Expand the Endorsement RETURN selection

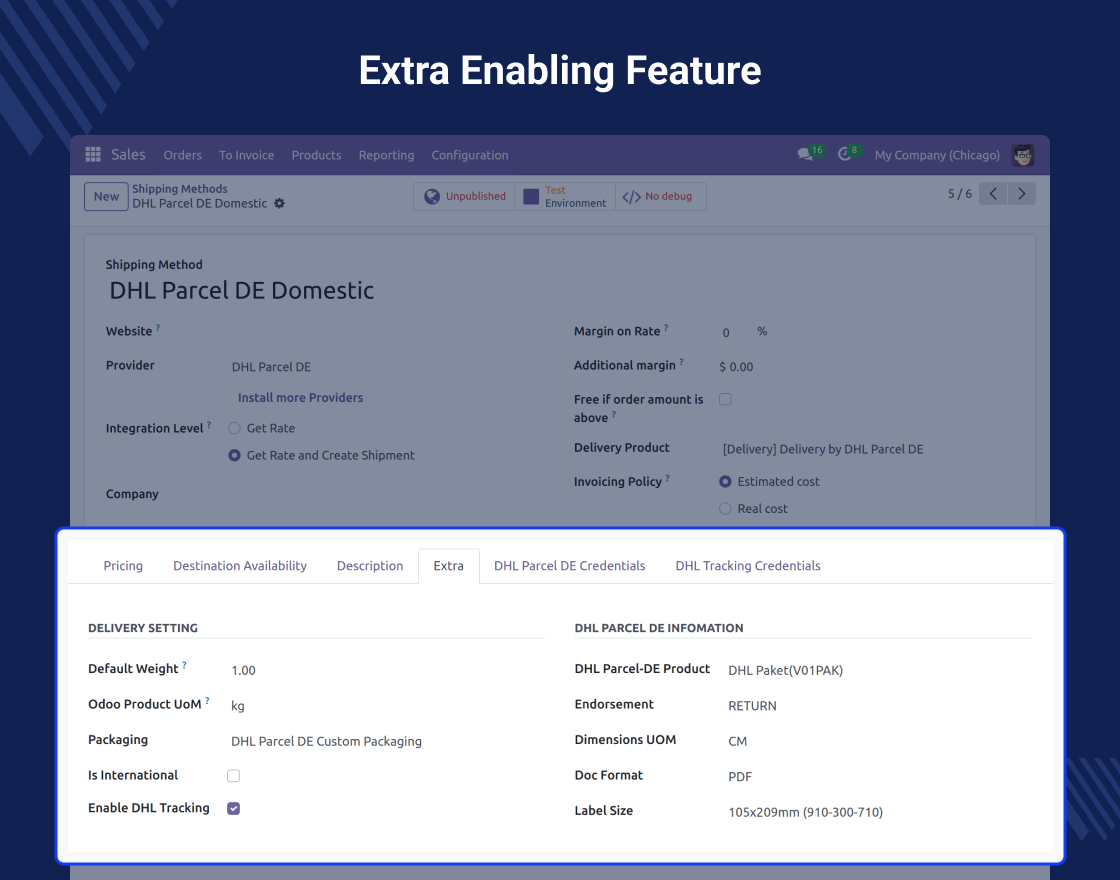752,706
